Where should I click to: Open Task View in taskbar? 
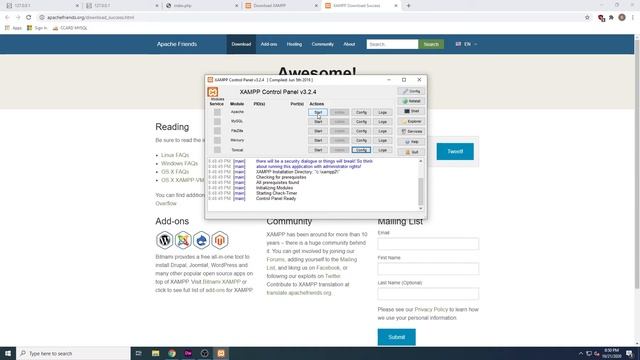coord(138,353)
